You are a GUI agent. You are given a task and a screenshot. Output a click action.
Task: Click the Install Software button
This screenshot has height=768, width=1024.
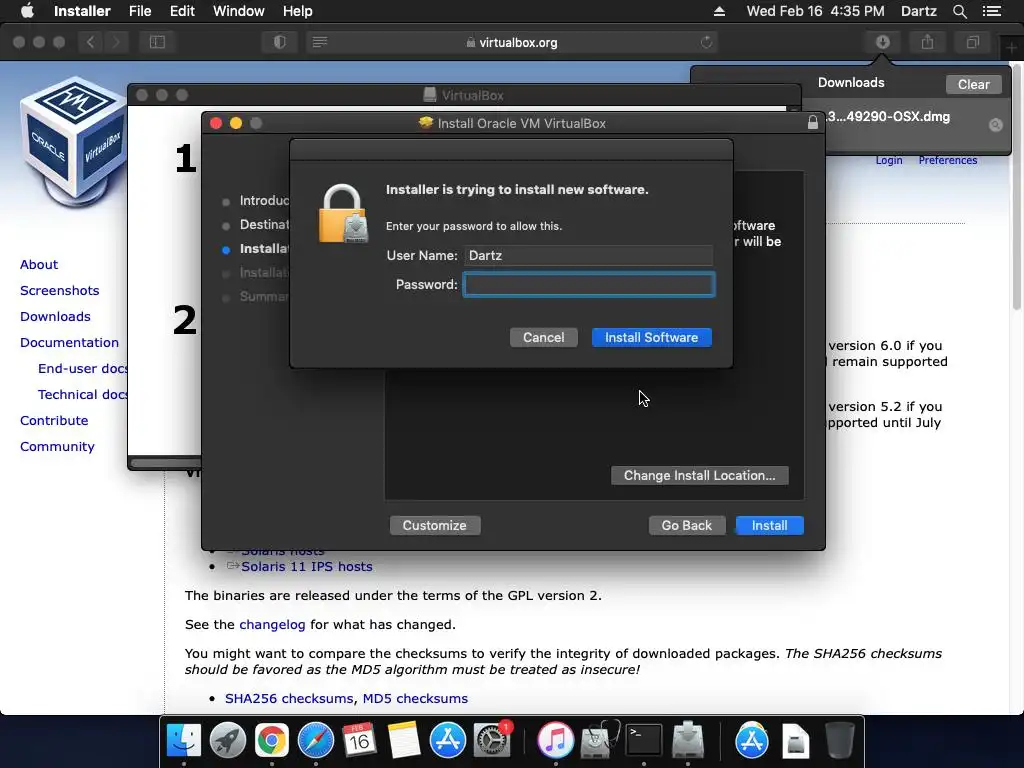[x=651, y=338]
